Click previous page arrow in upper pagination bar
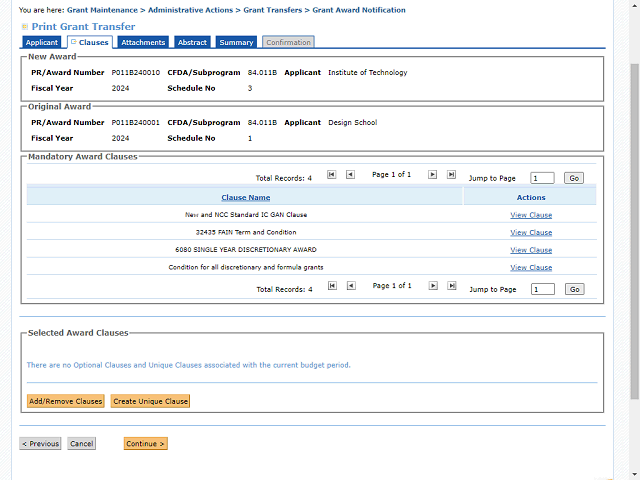640x480 pixels. tap(350, 174)
